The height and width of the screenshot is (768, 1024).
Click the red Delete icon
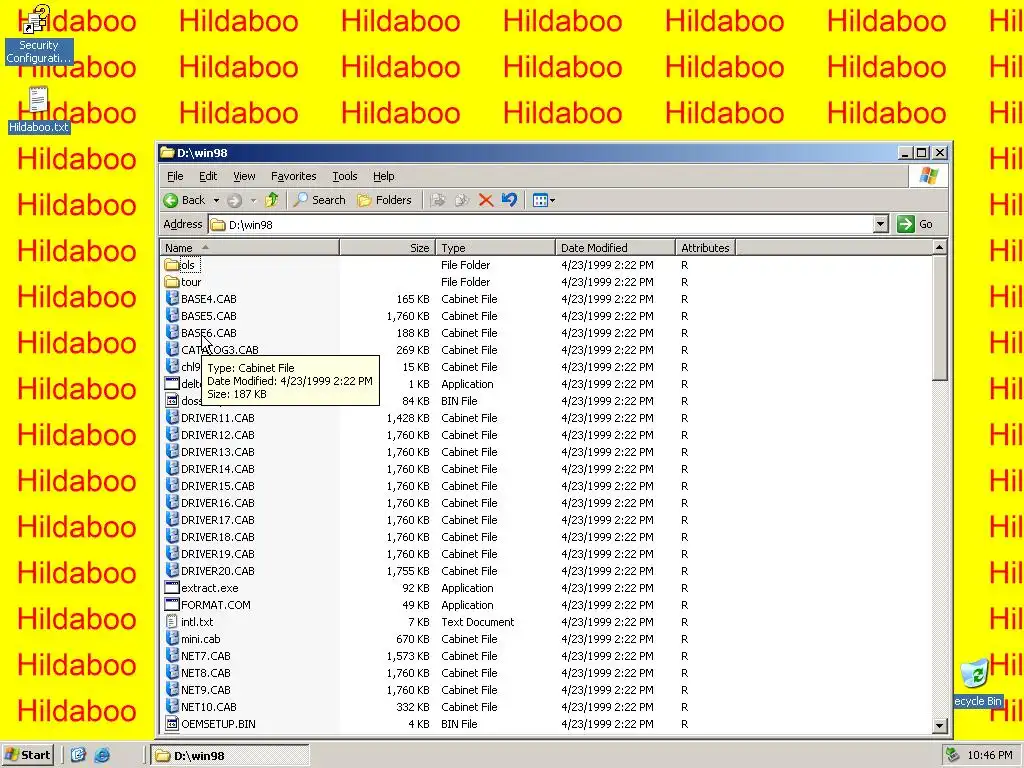coord(485,200)
